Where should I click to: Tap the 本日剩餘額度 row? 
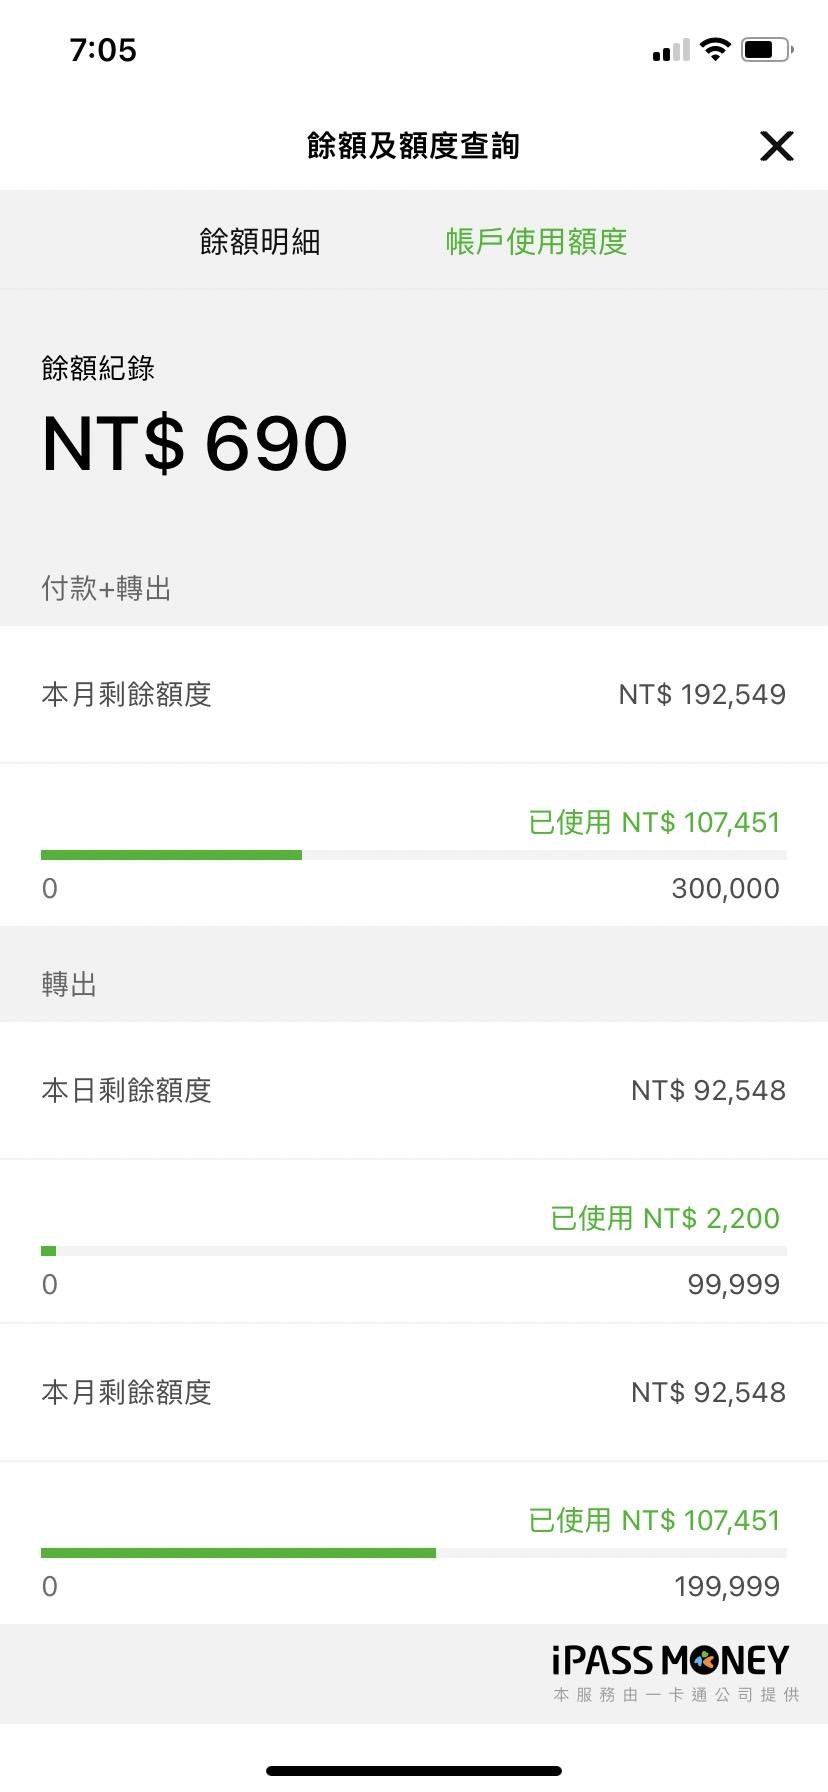(x=413, y=1090)
